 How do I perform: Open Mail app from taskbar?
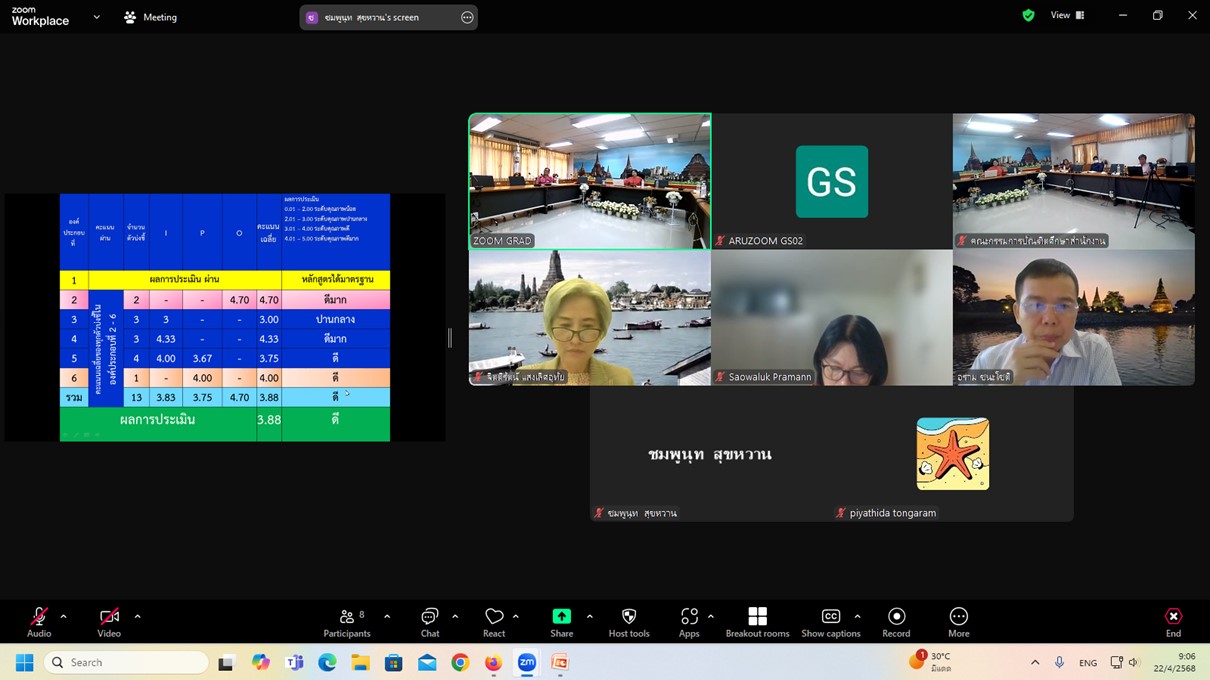(x=427, y=662)
